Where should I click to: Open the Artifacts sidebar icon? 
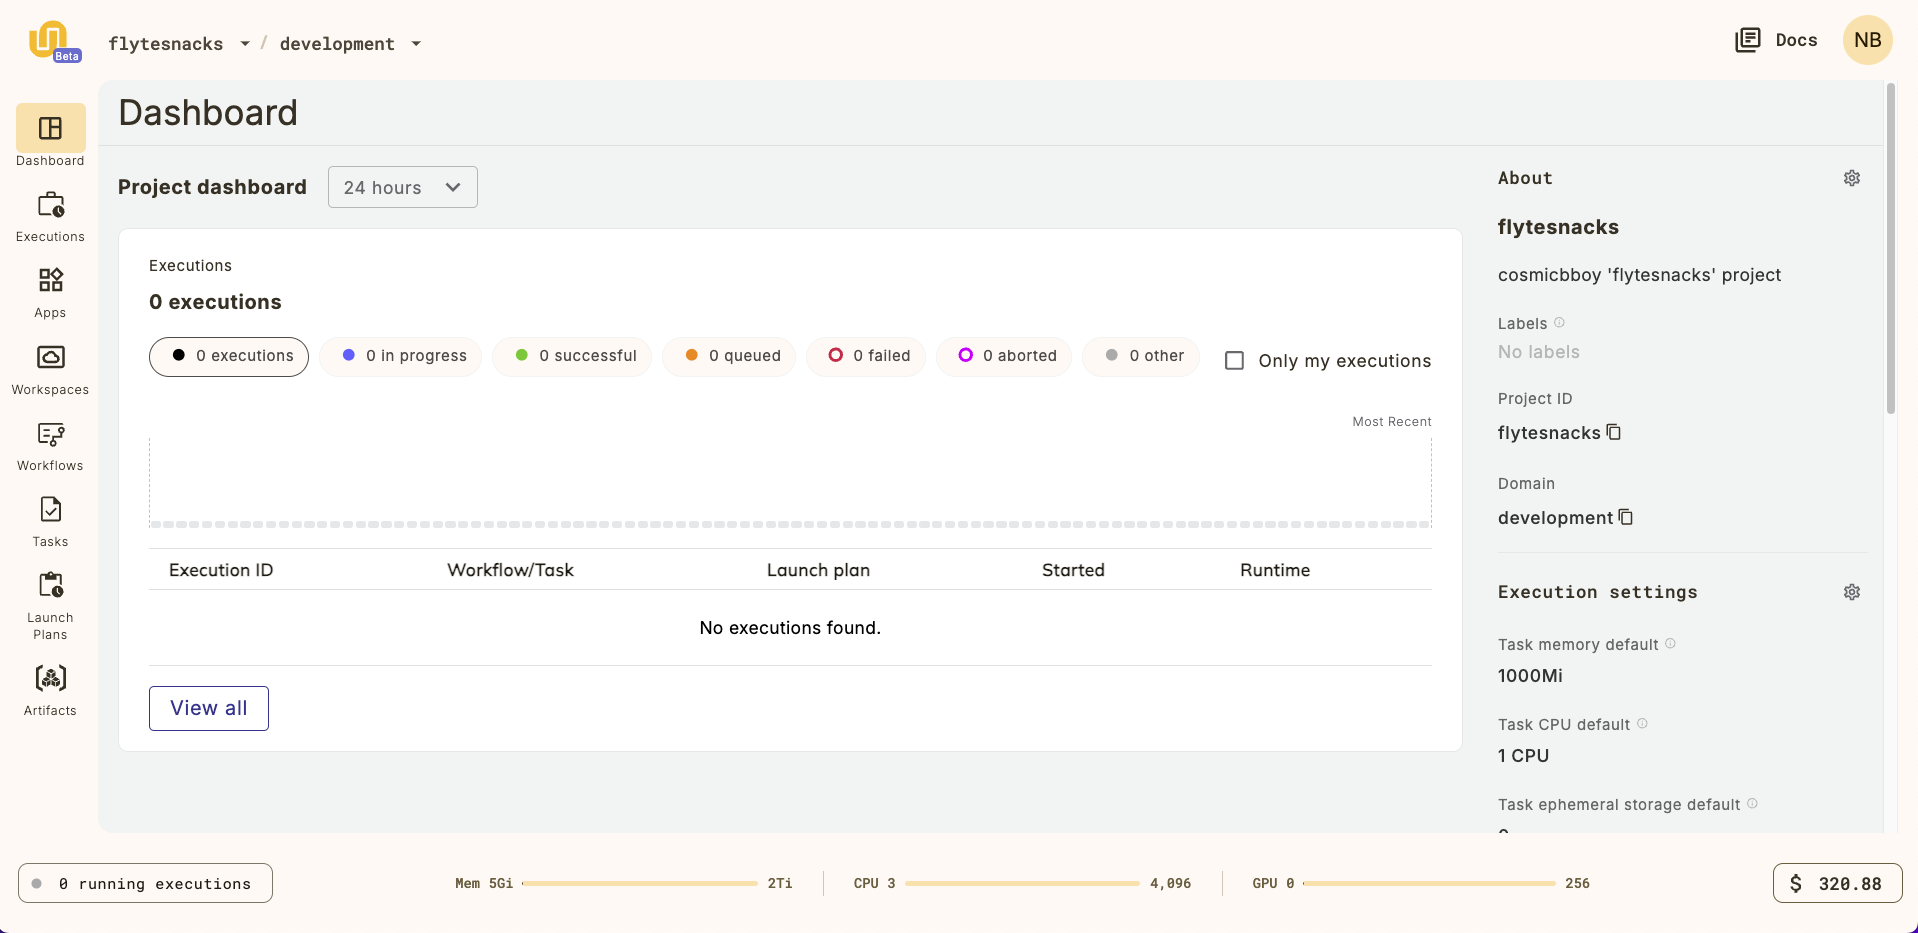(x=50, y=678)
